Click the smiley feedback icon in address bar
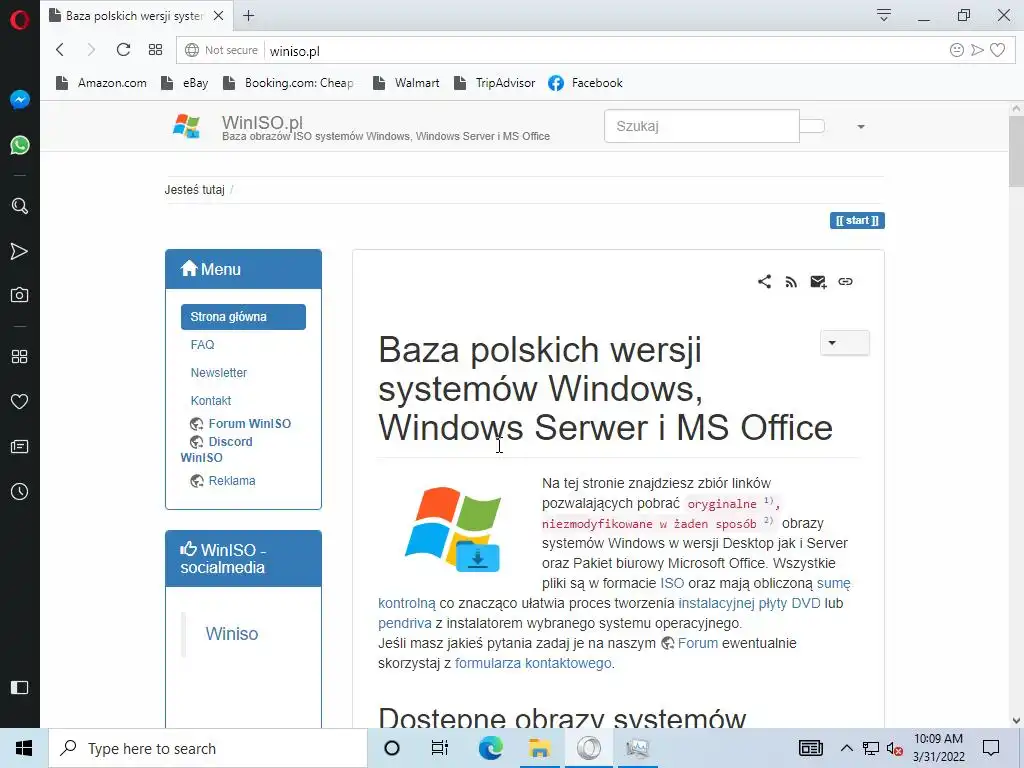Screen dimensions: 1024x768 pos(957,50)
